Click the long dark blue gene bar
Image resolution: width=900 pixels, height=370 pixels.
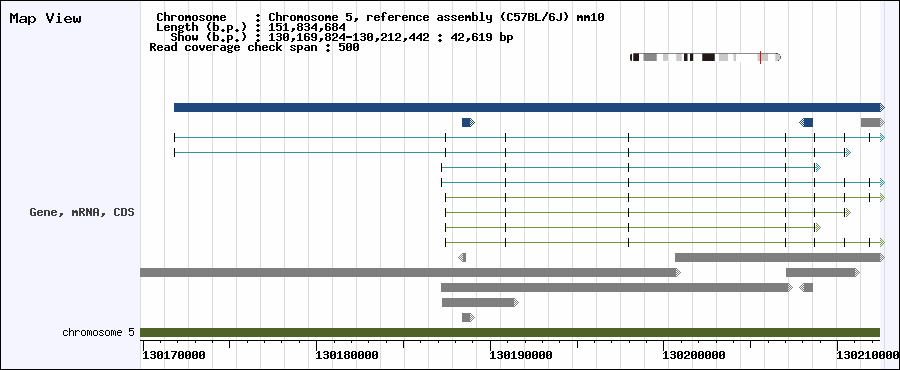tap(529, 107)
